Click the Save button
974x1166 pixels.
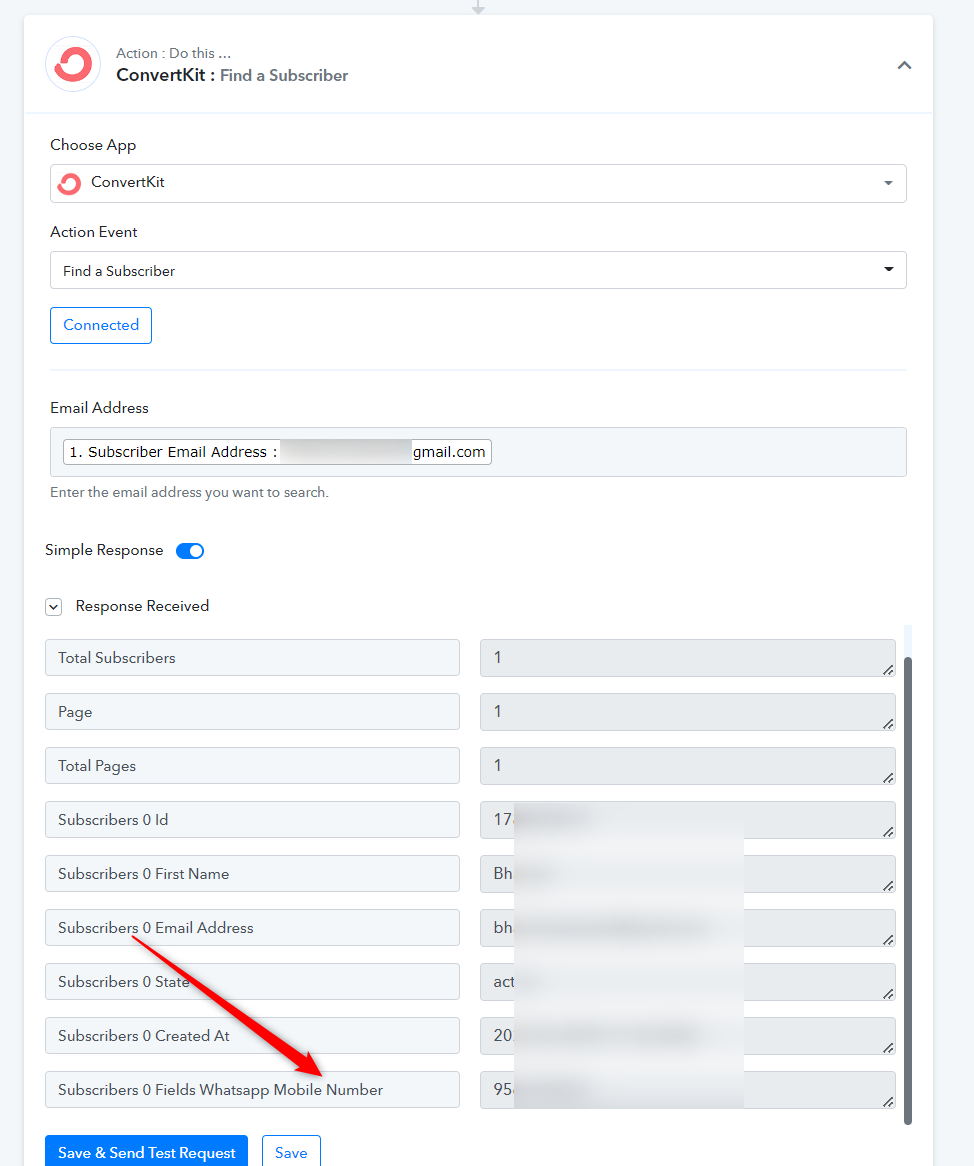(x=291, y=1152)
